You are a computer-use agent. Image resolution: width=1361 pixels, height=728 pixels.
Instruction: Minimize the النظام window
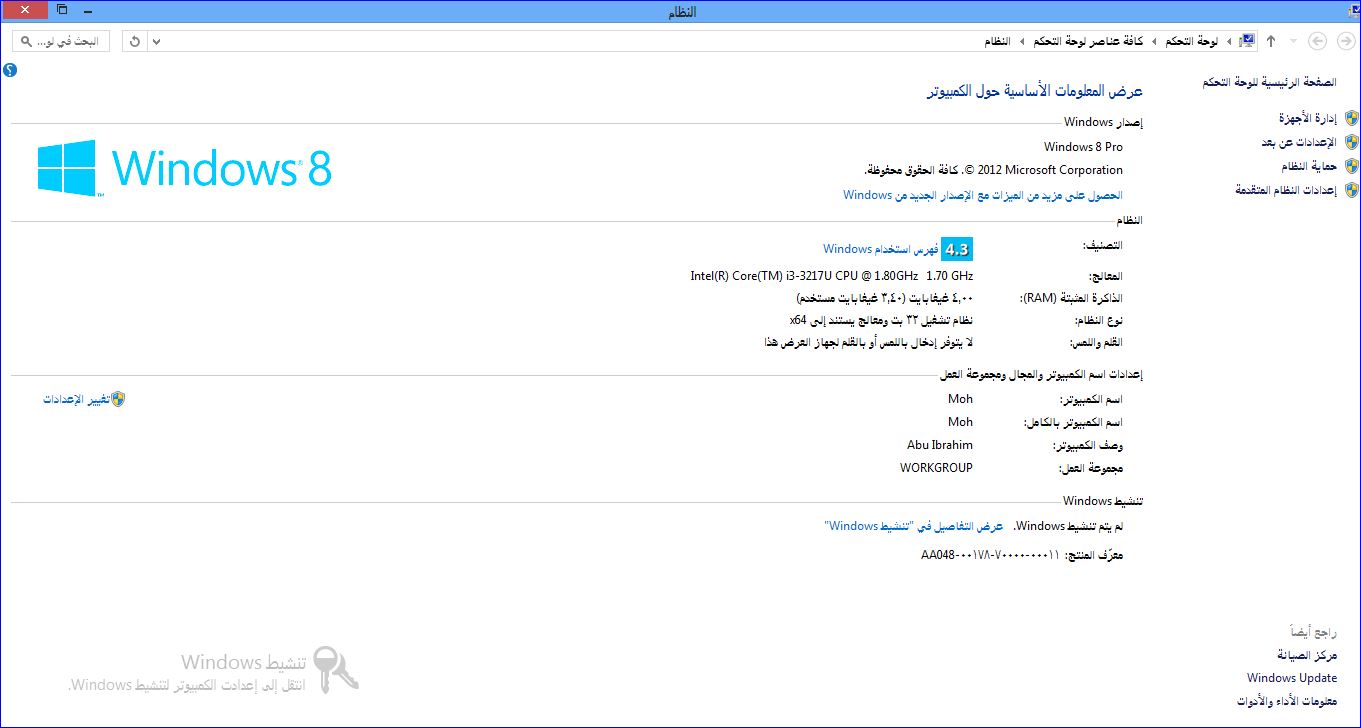tap(88, 10)
